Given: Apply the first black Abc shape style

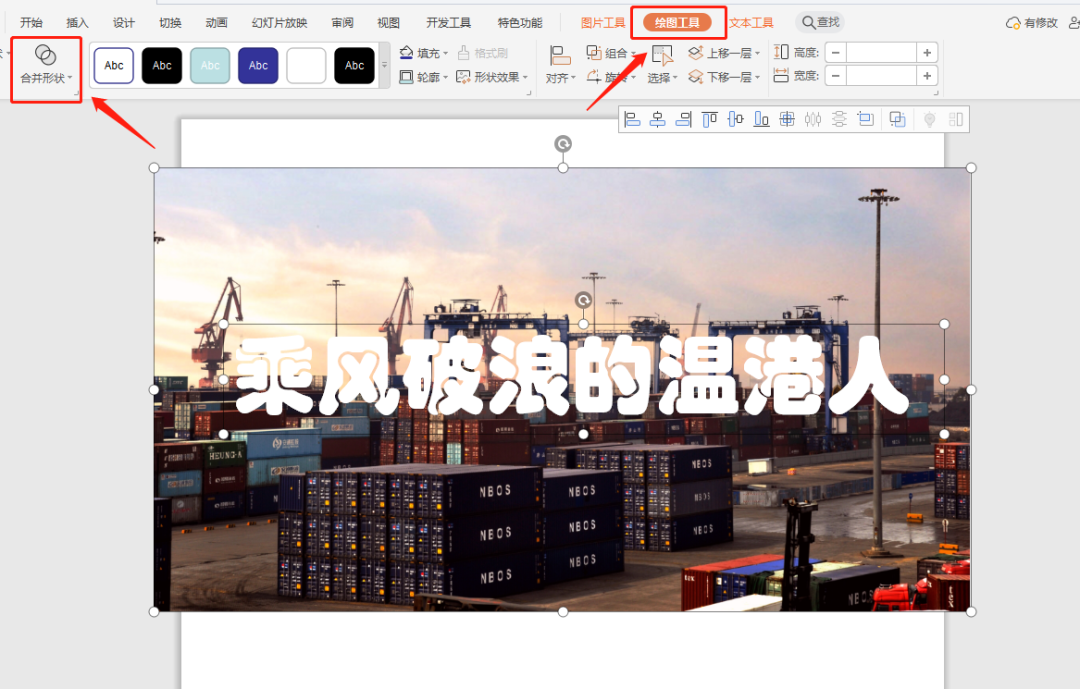Looking at the screenshot, I should (162, 65).
